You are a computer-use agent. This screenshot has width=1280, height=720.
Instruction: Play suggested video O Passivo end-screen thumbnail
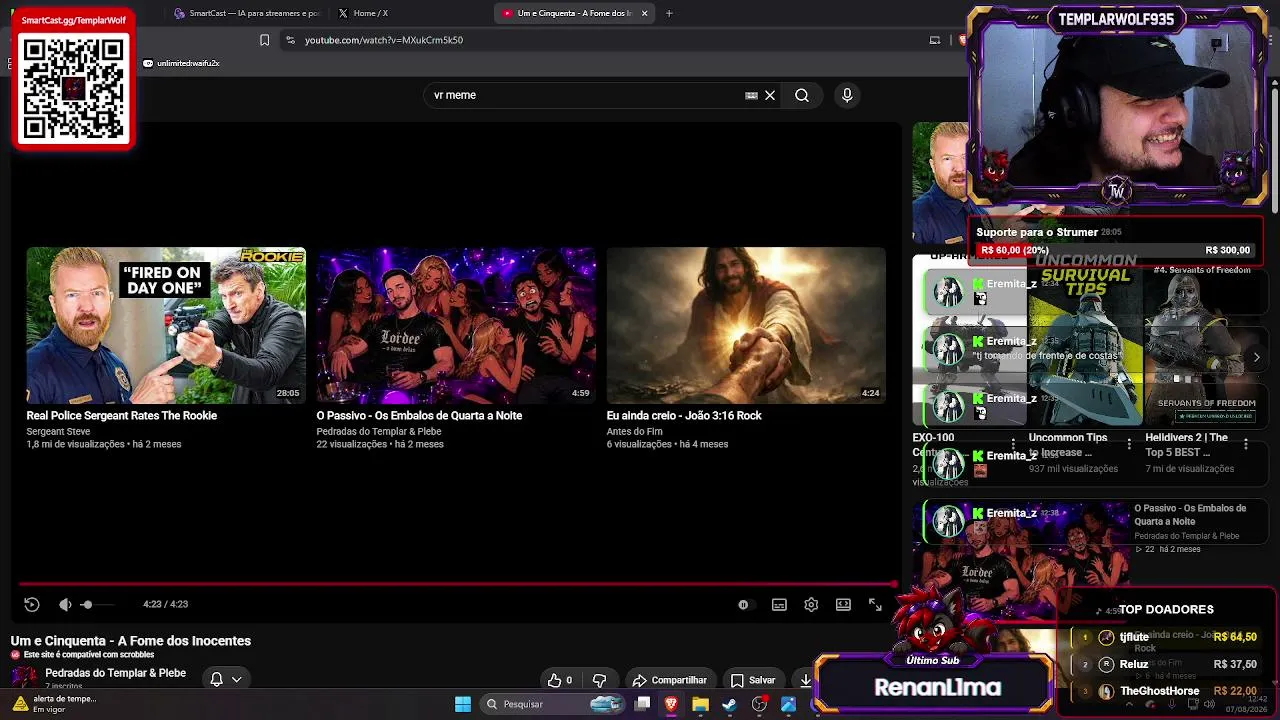pyautogui.click(x=456, y=325)
